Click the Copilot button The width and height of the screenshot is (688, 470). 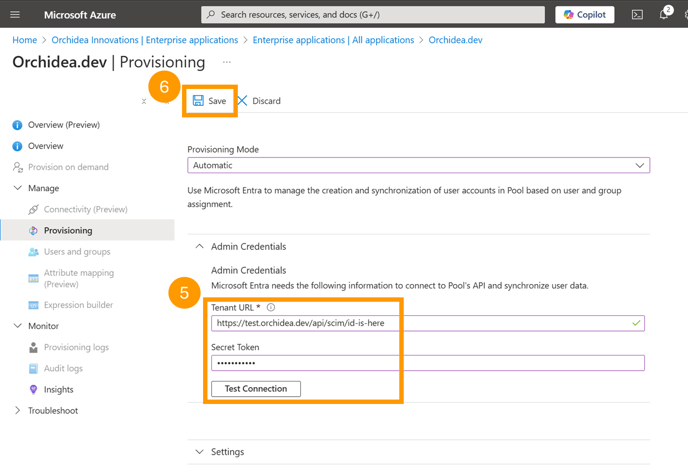(584, 14)
